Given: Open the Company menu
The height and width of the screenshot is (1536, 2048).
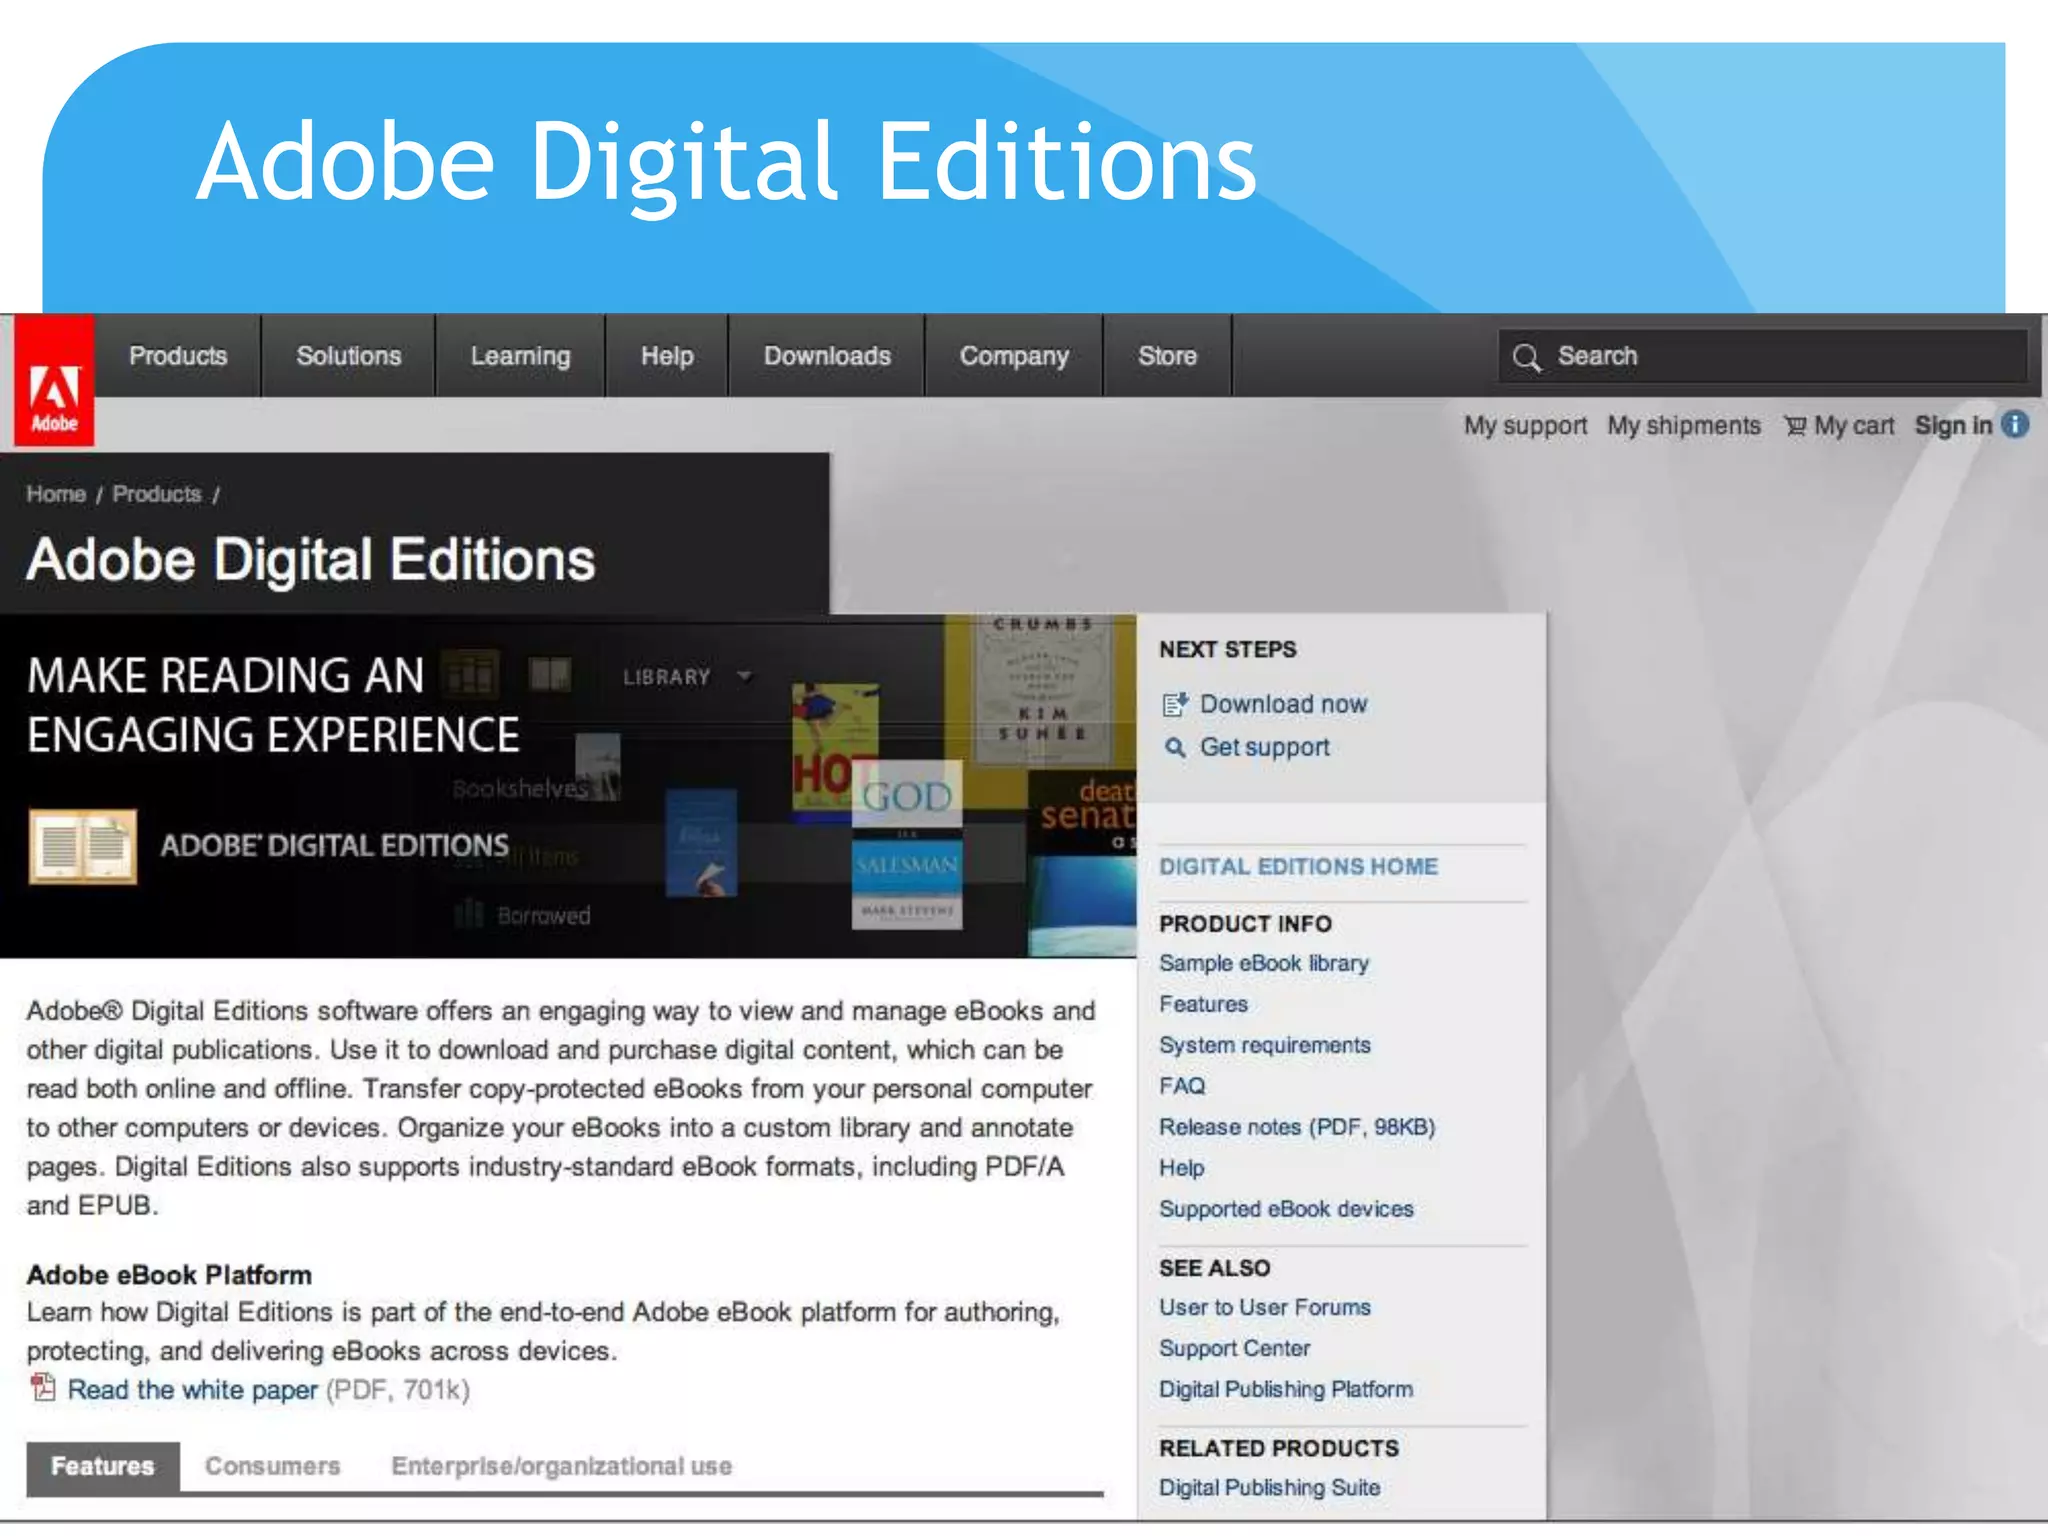Looking at the screenshot, I should pos(1014,356).
